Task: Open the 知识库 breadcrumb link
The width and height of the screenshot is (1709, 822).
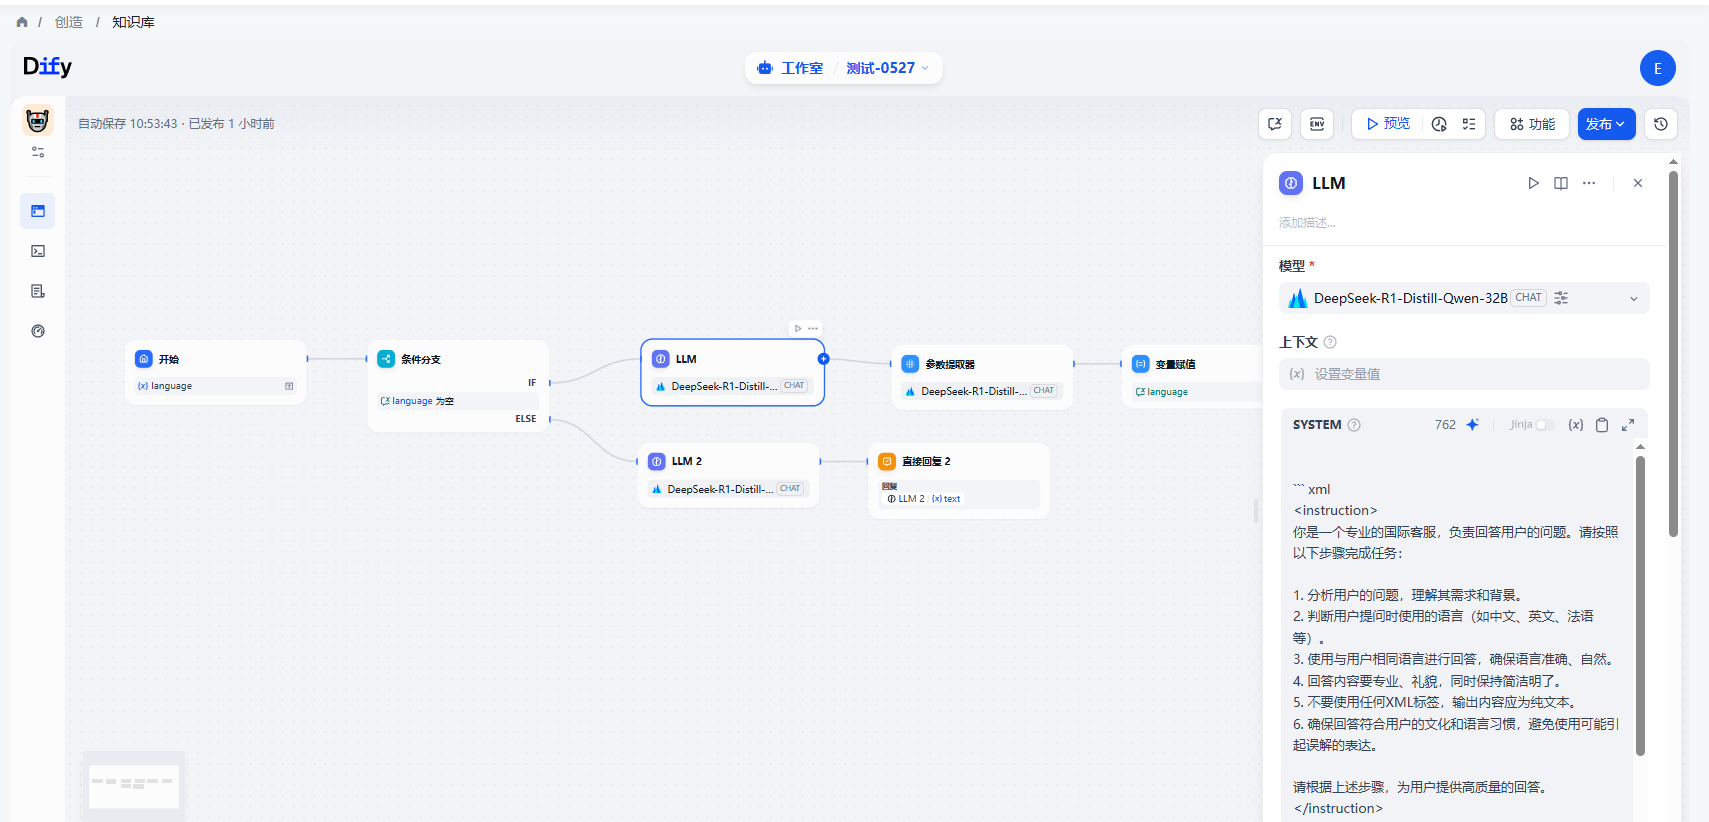Action: (x=133, y=22)
